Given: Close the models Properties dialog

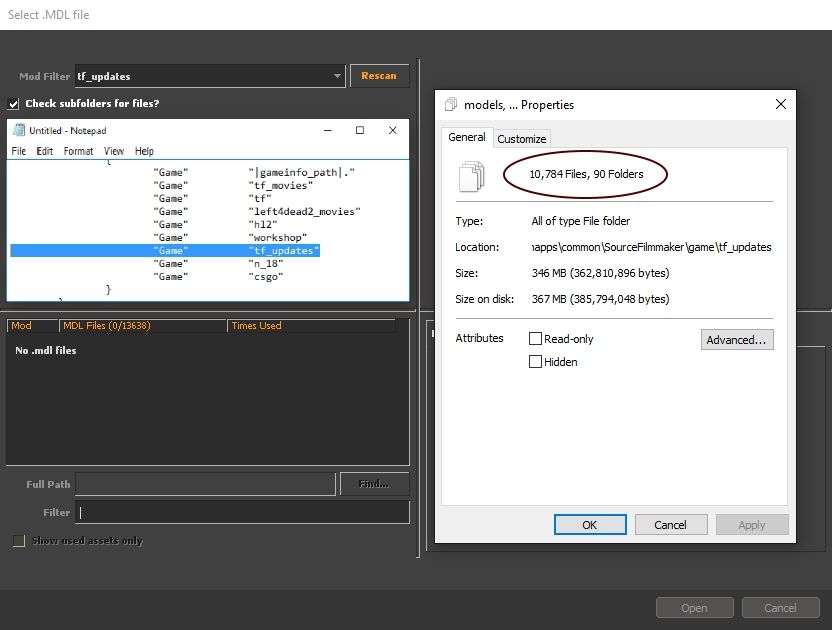Looking at the screenshot, I should [x=781, y=104].
